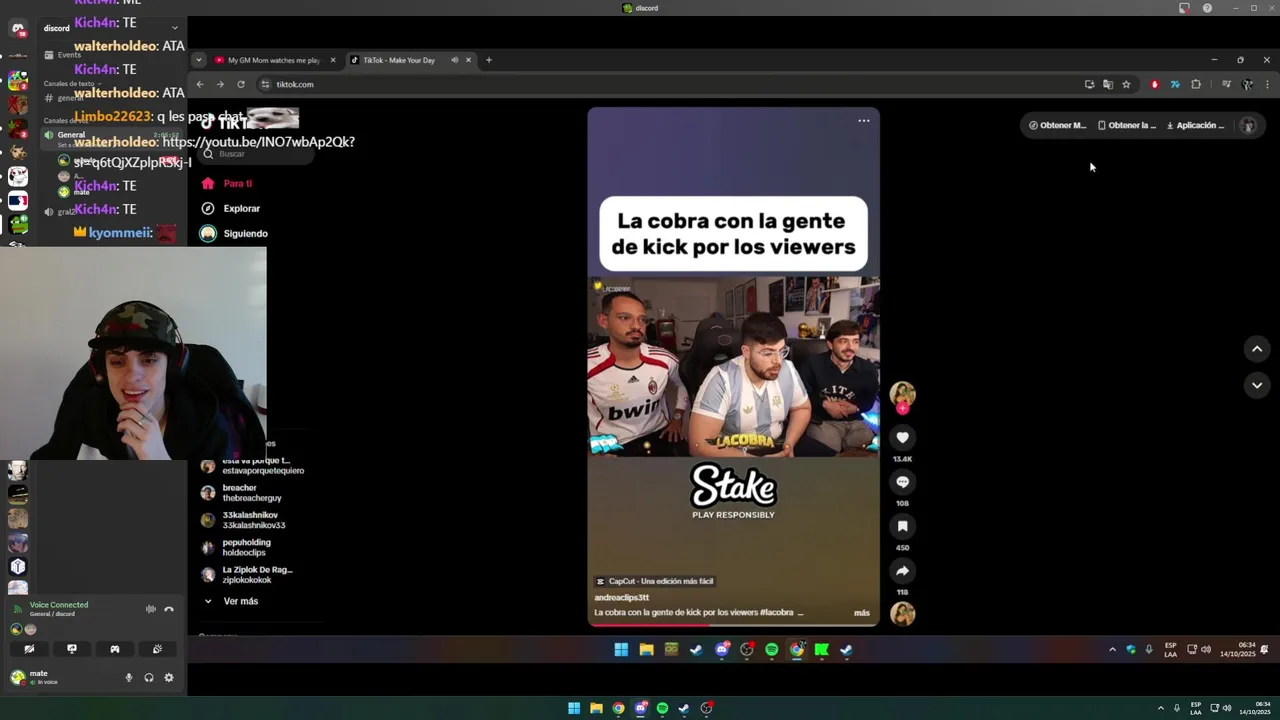This screenshot has height=720, width=1280.
Task: Go to previous video with up chevron
Action: tap(1257, 348)
